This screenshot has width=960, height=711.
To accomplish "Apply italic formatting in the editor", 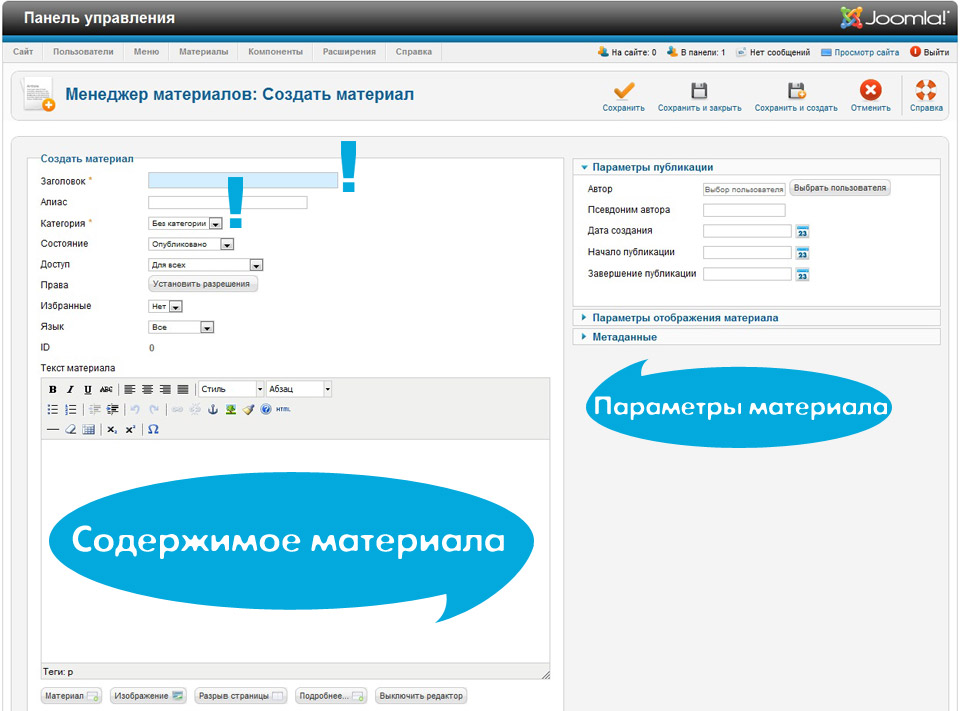I will point(71,389).
